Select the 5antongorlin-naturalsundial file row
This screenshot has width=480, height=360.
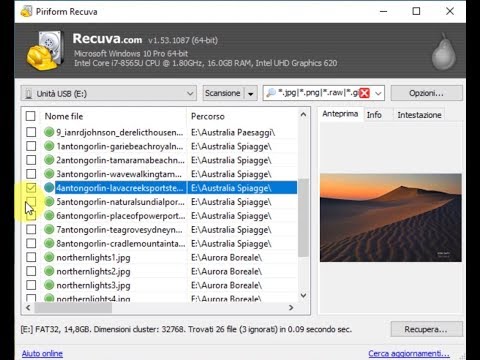(x=160, y=202)
